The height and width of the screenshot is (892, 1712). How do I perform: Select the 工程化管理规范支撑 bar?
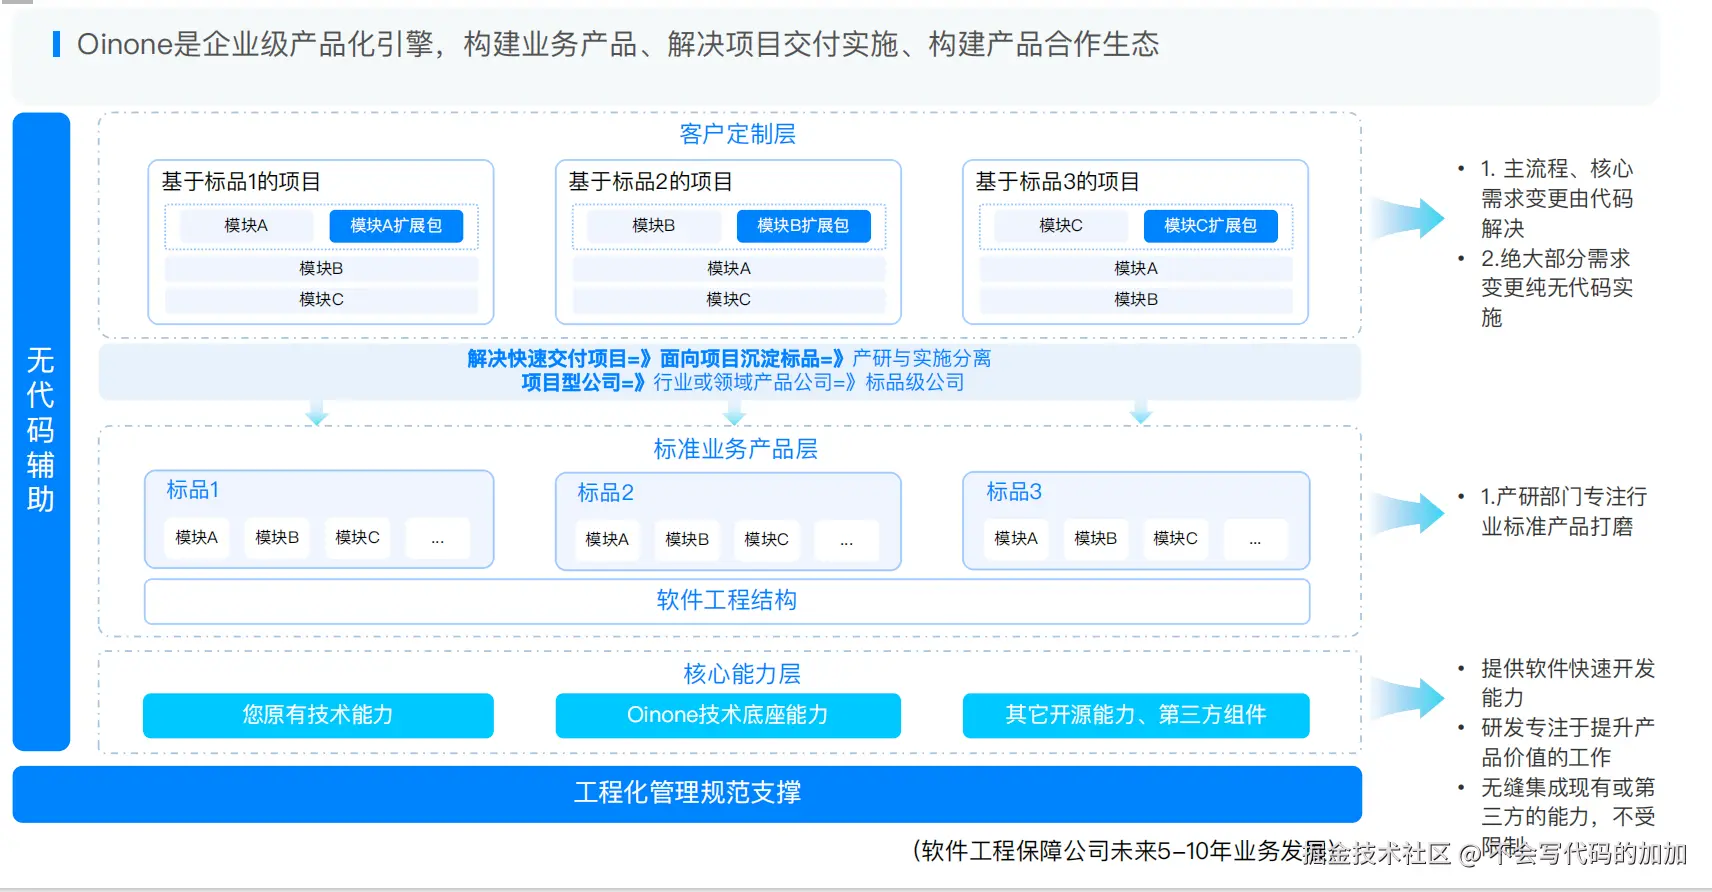click(687, 794)
